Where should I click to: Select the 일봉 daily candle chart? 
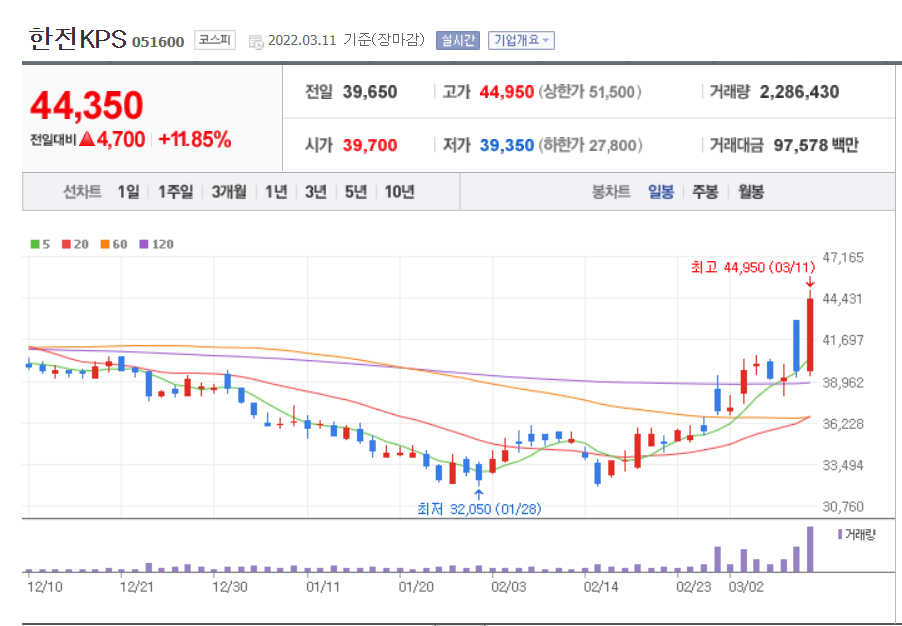tap(661, 192)
